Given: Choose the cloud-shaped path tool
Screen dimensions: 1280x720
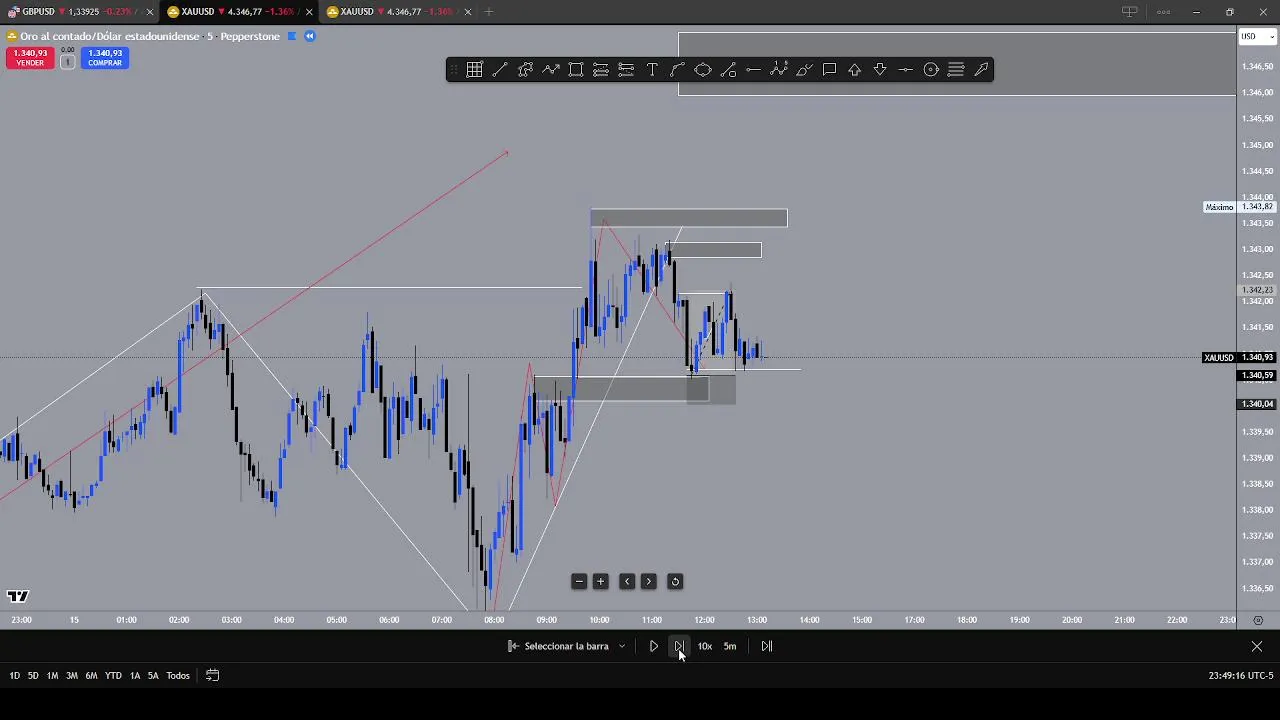Looking at the screenshot, I should 525,69.
